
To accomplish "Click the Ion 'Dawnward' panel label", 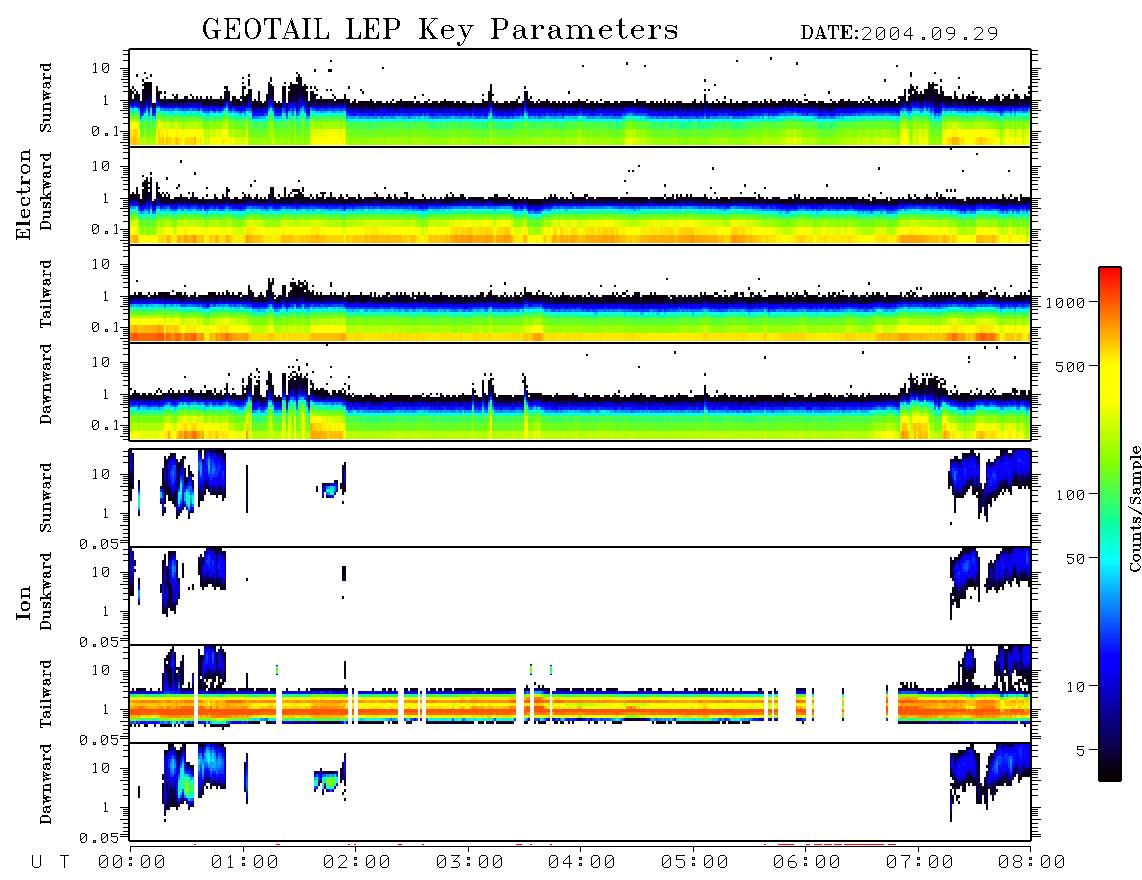I will pos(46,783).
